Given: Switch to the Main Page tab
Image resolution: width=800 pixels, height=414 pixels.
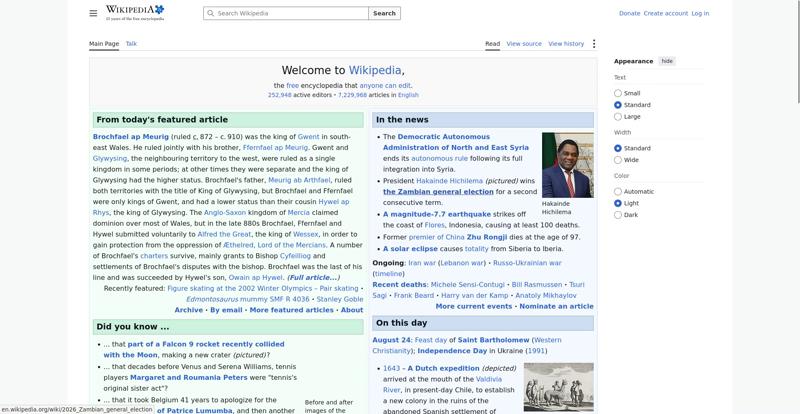Looking at the screenshot, I should [104, 44].
